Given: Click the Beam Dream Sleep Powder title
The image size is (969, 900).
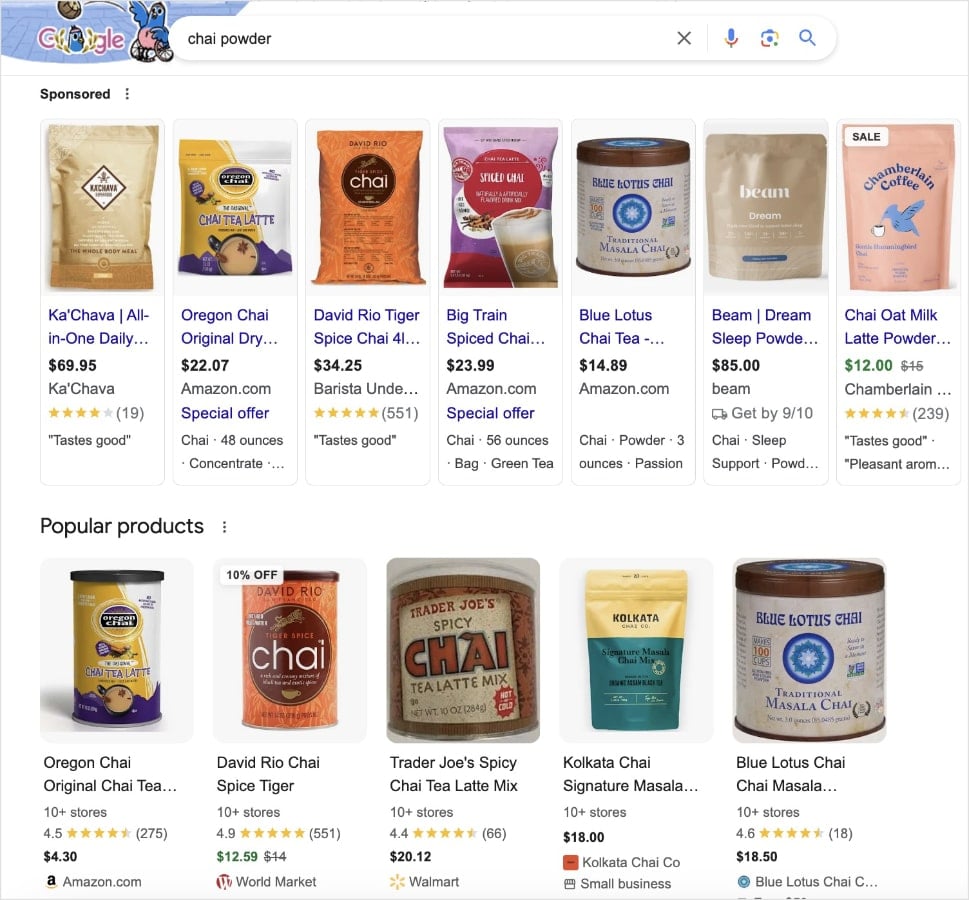Looking at the screenshot, I should point(762,326).
